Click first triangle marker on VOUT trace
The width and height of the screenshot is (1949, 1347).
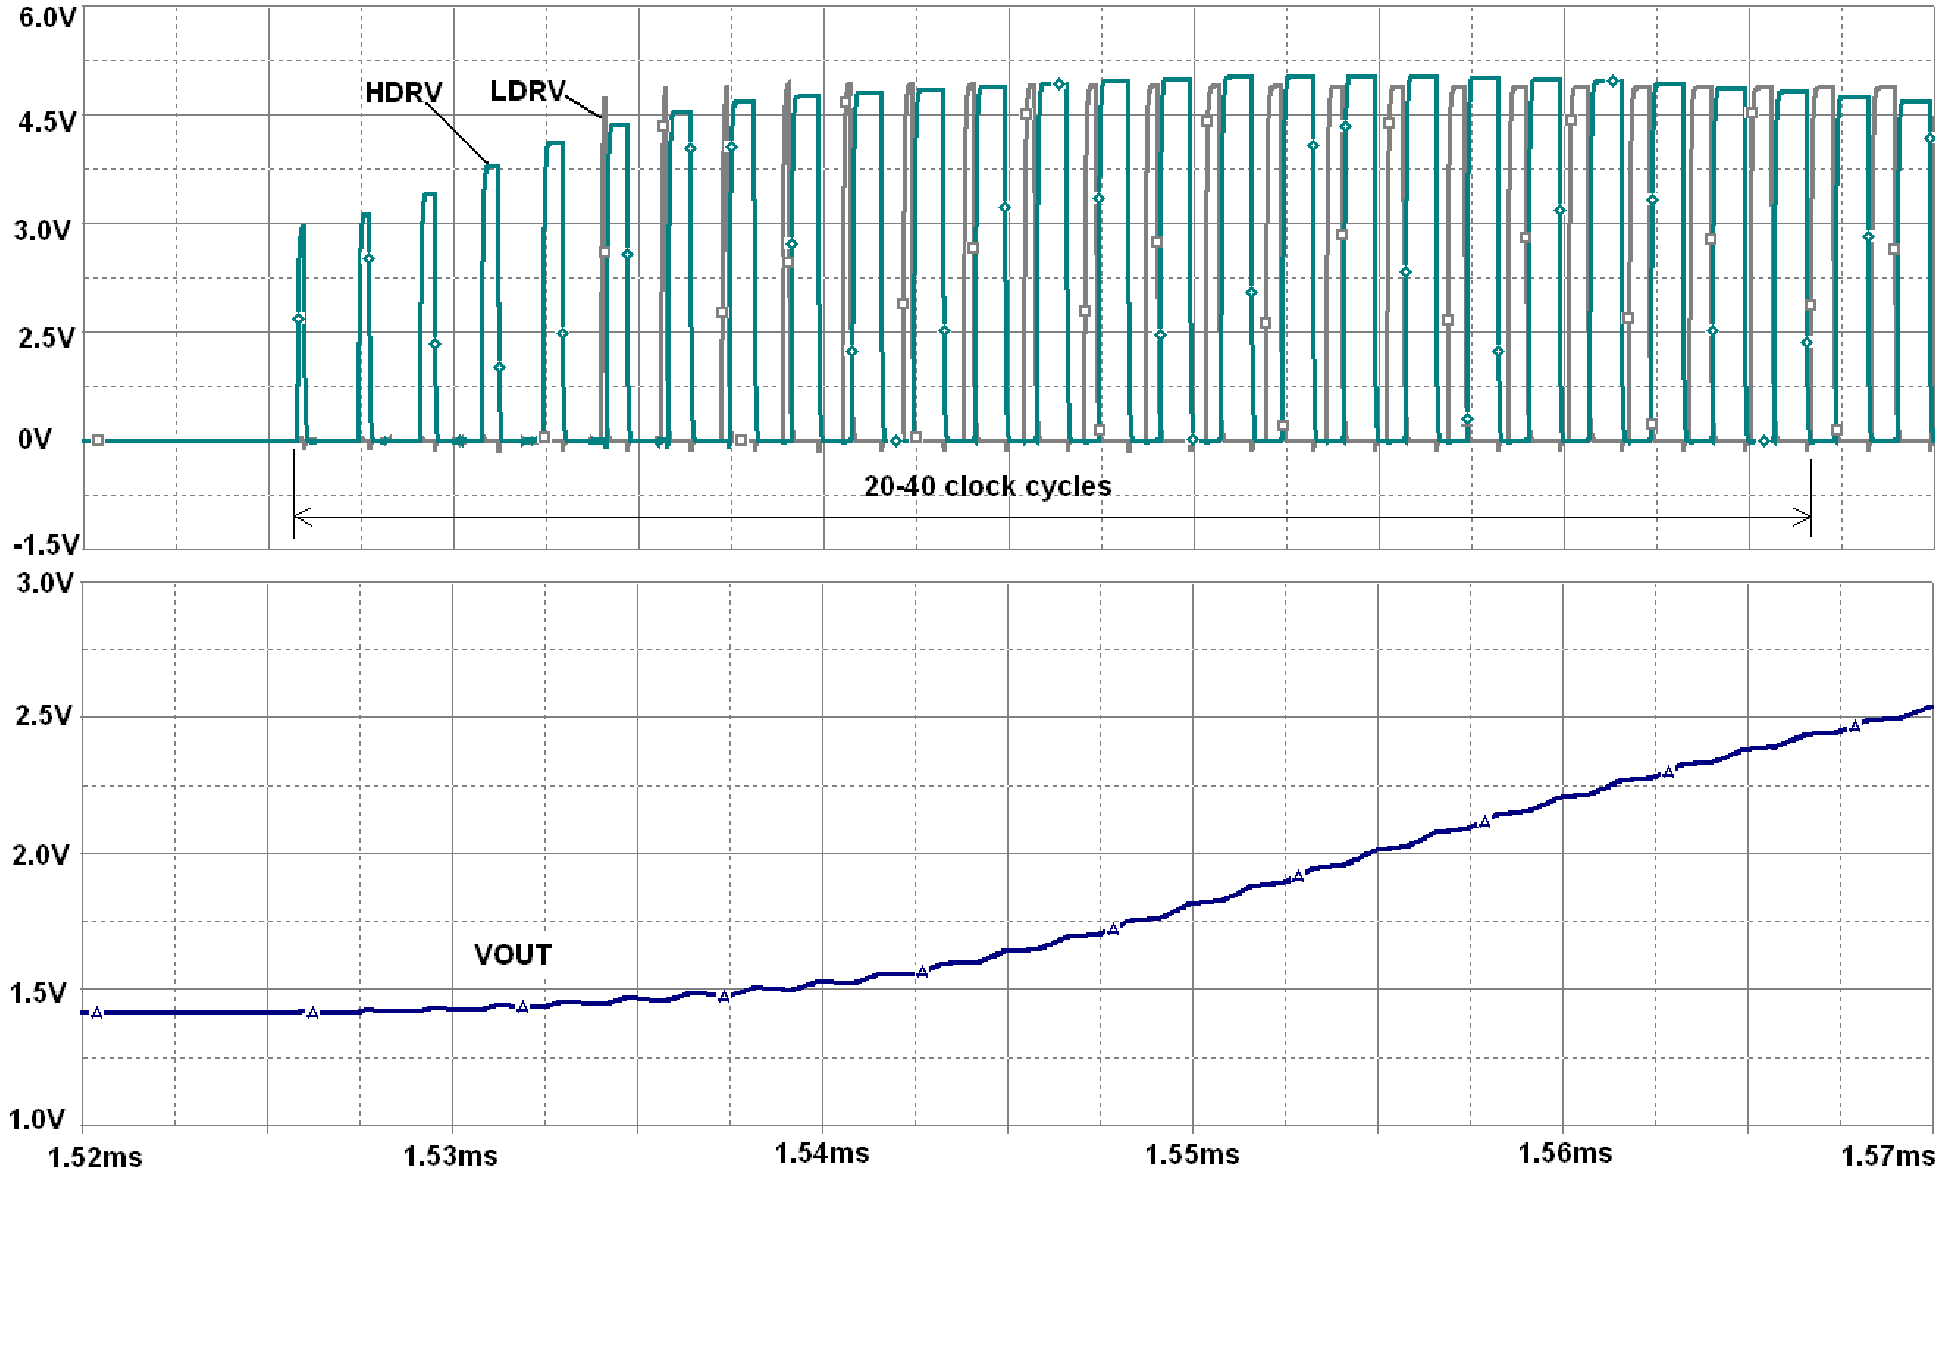click(97, 1013)
